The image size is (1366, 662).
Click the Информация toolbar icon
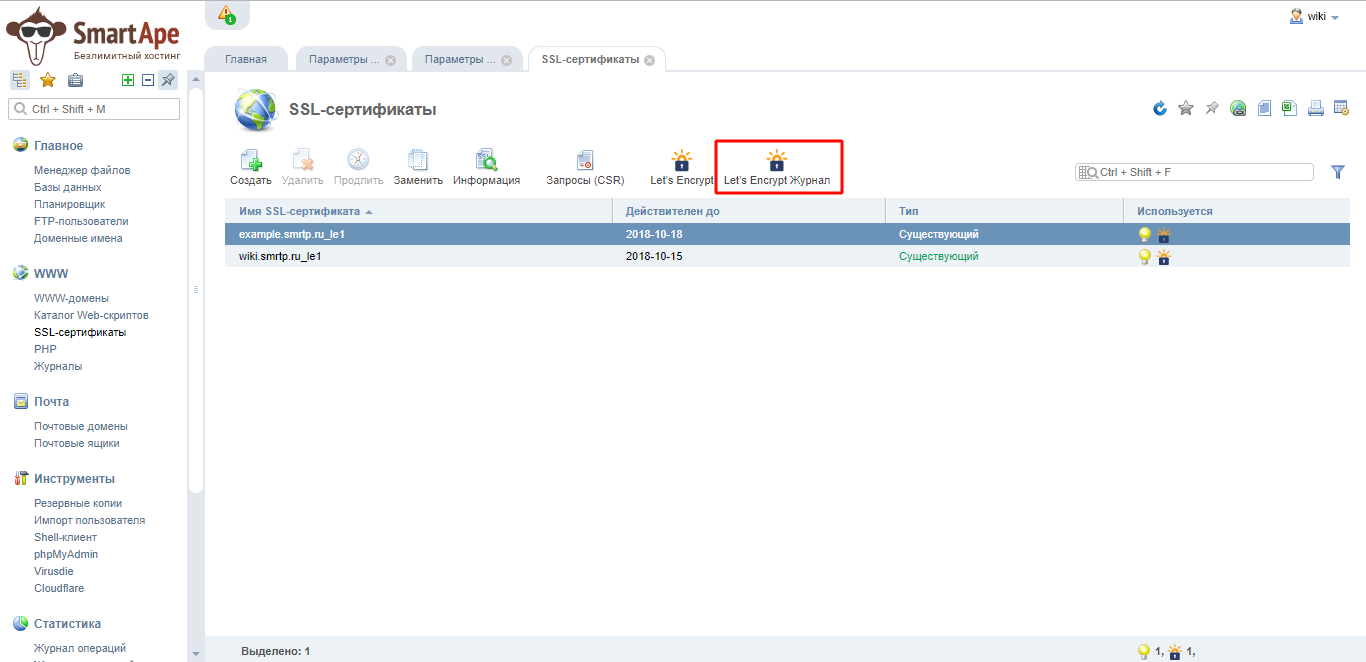(x=486, y=167)
